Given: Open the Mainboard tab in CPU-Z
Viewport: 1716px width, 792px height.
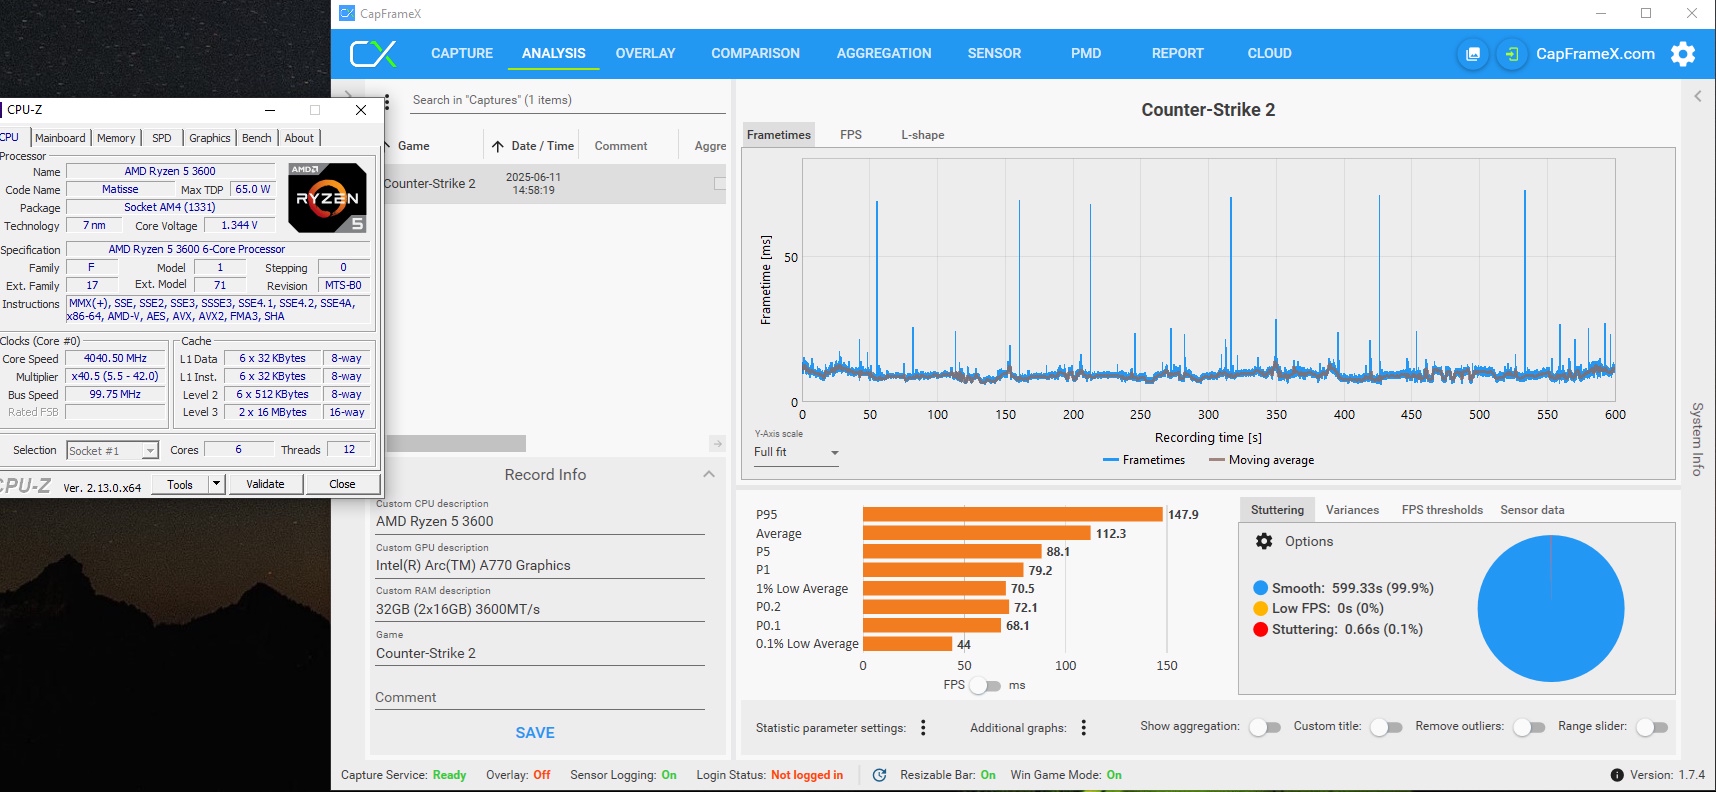Looking at the screenshot, I should pyautogui.click(x=60, y=138).
